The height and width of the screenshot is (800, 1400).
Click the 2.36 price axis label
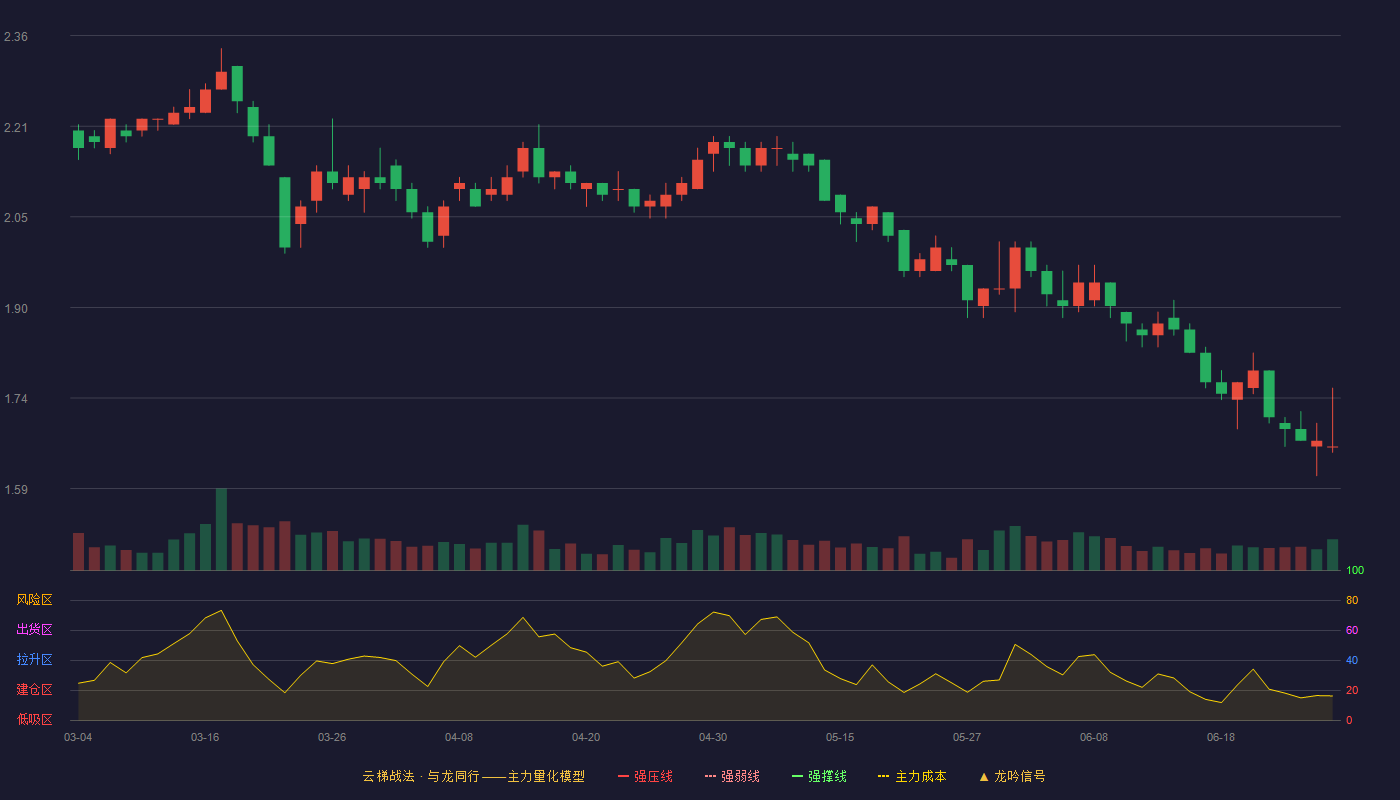(16, 37)
